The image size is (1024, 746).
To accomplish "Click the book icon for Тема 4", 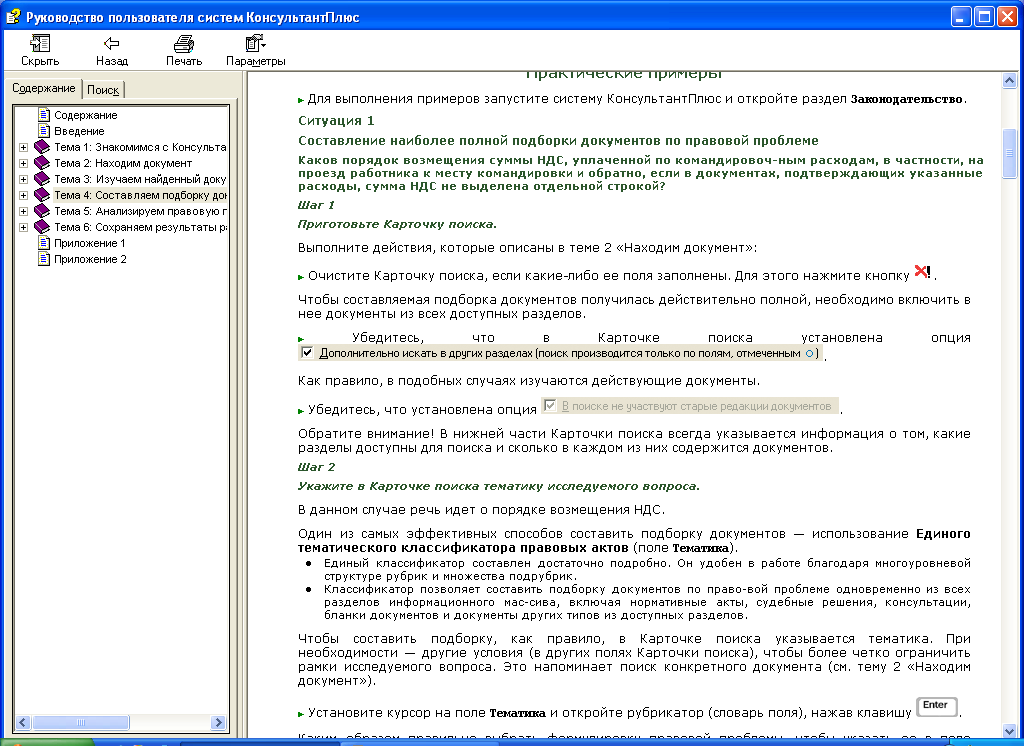I will (x=42, y=195).
